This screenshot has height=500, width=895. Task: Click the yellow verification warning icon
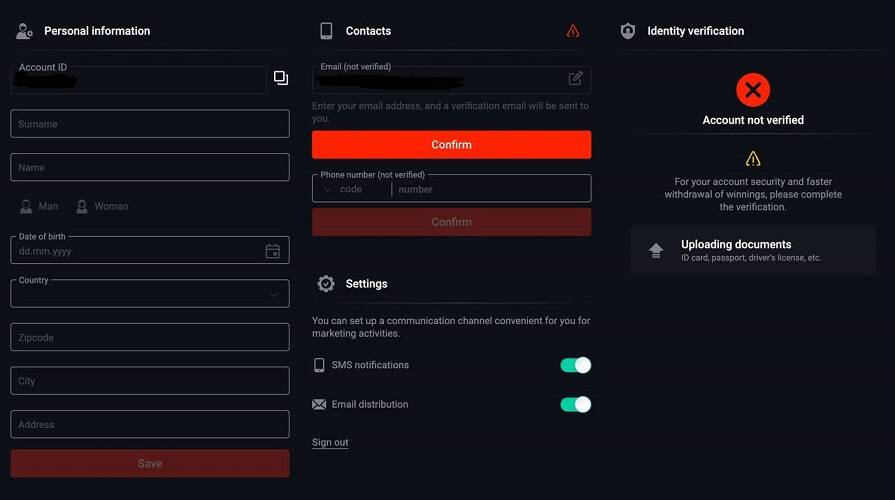[753, 159]
